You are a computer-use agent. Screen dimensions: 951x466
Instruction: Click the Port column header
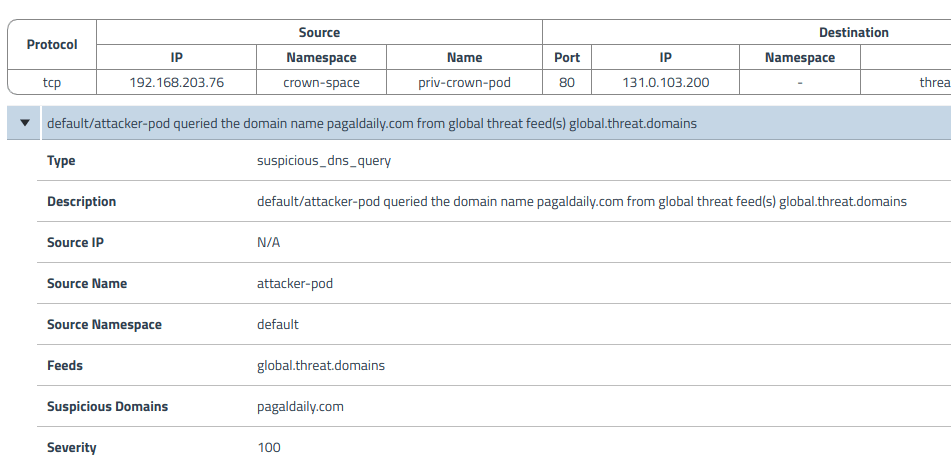[567, 58]
